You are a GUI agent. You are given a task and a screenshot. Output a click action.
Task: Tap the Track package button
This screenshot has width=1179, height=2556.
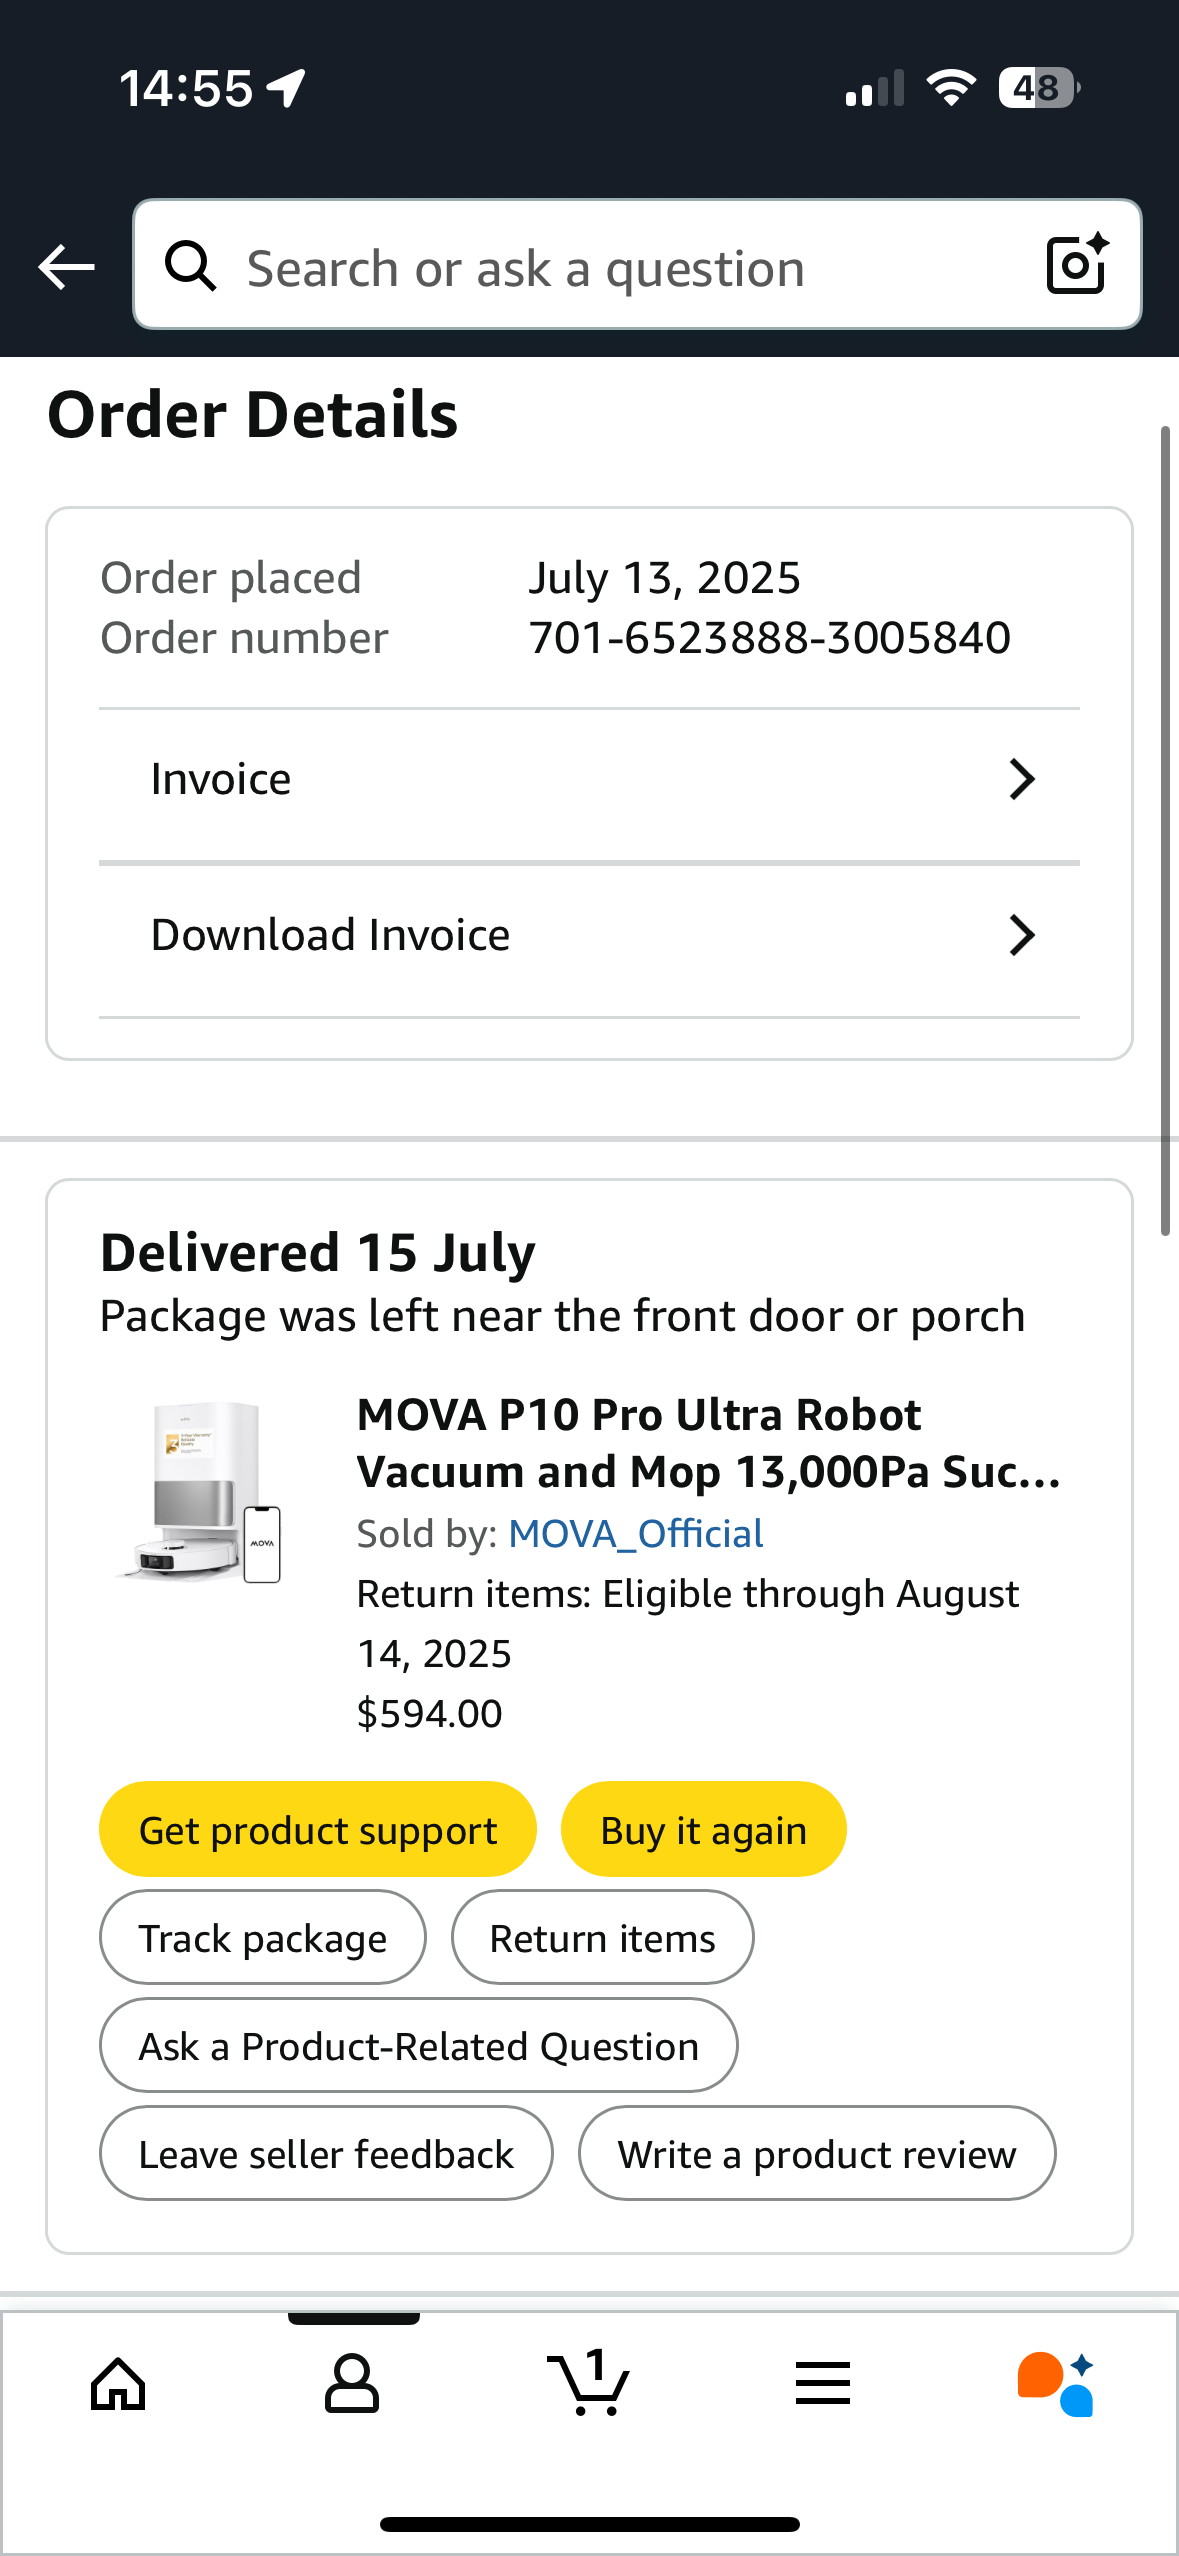point(263,1938)
